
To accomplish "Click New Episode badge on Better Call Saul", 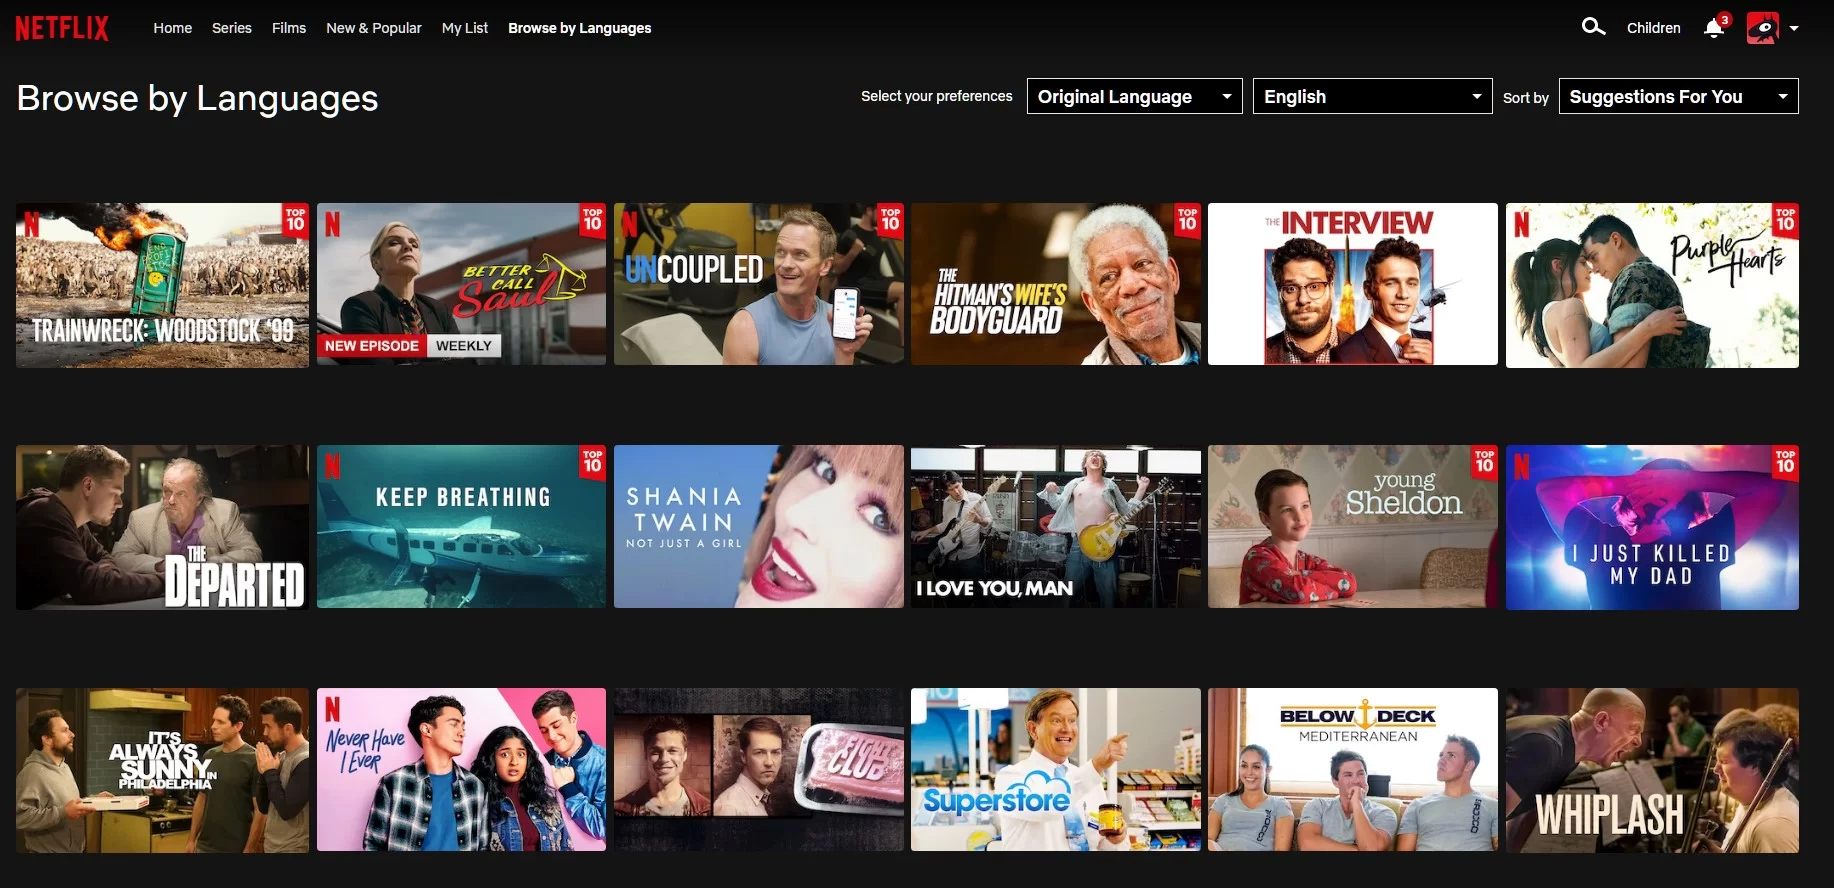I will coord(372,346).
